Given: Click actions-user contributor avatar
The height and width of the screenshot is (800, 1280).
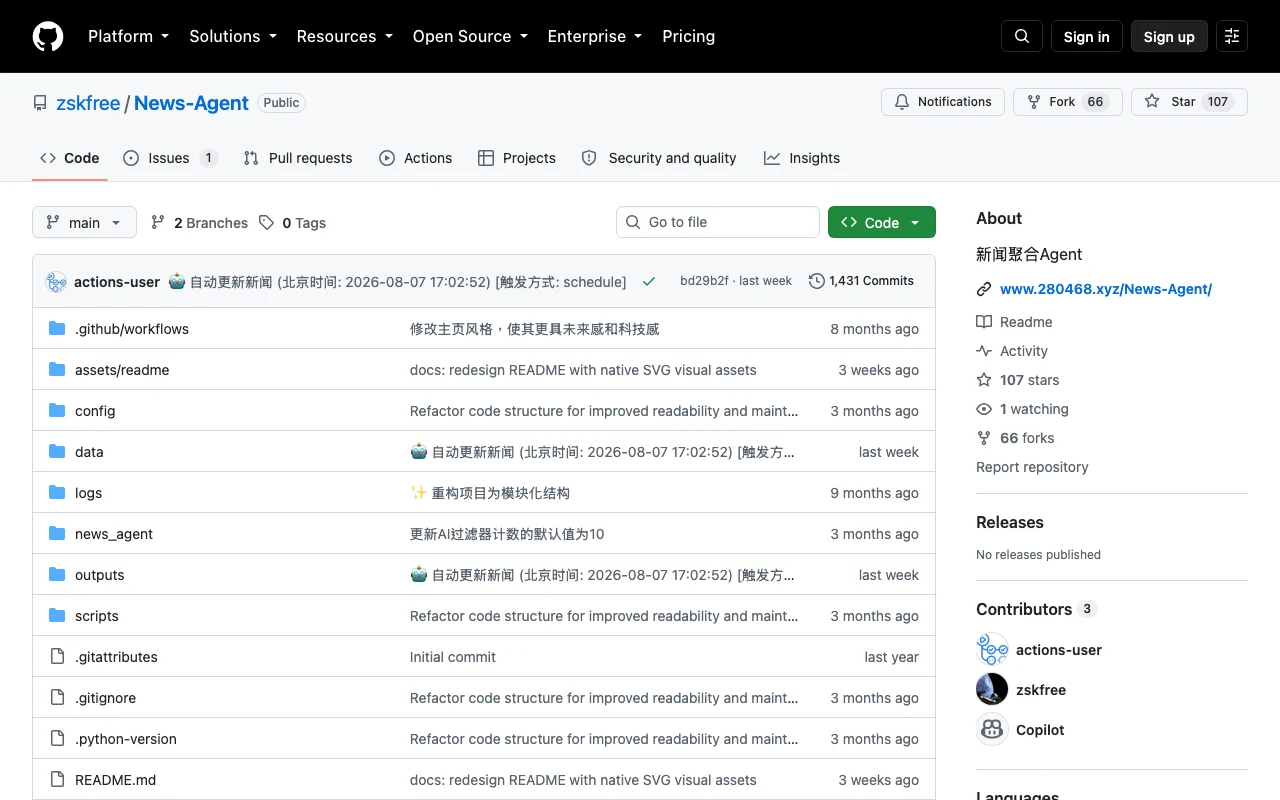Looking at the screenshot, I should tap(992, 649).
